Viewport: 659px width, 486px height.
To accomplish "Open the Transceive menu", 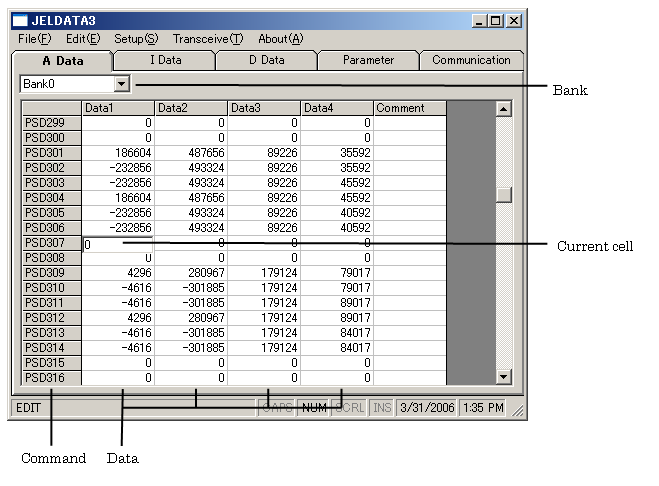I will point(207,39).
